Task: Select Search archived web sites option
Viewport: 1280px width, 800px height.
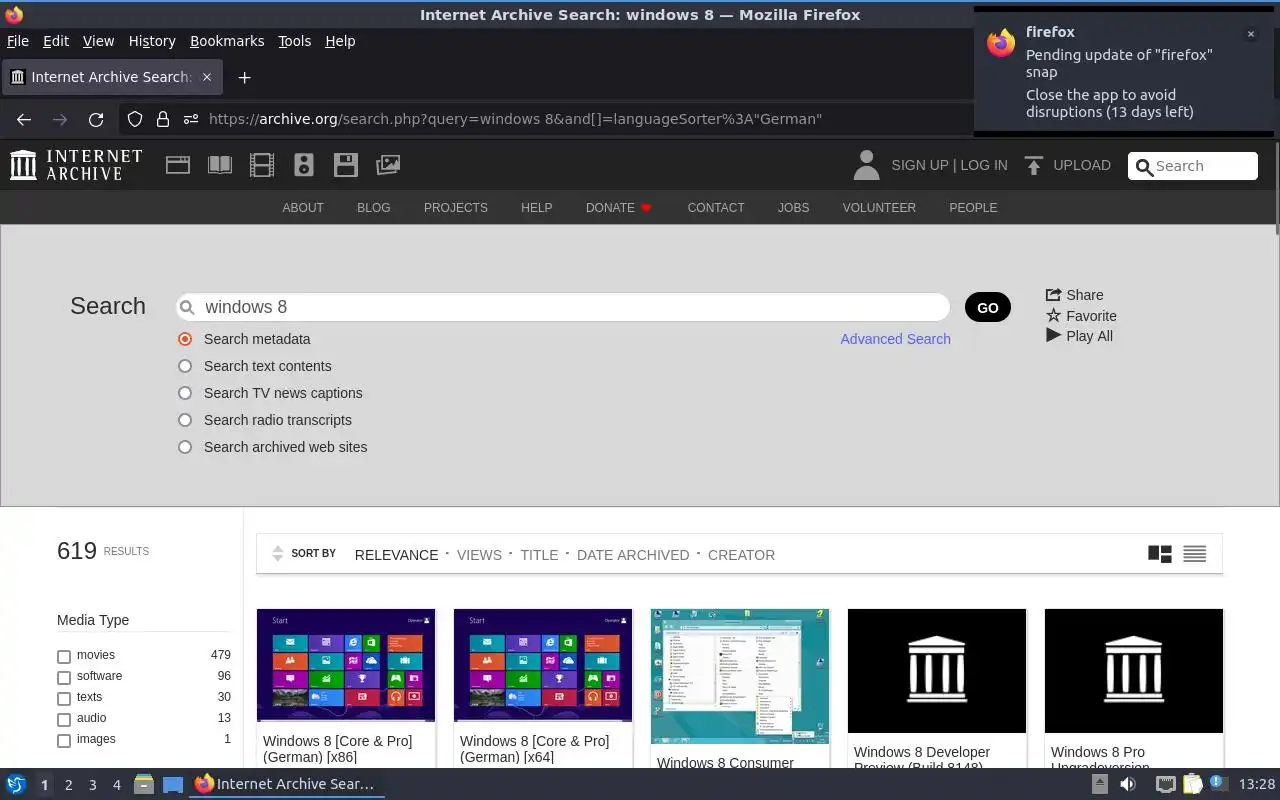Action: pyautogui.click(x=185, y=447)
